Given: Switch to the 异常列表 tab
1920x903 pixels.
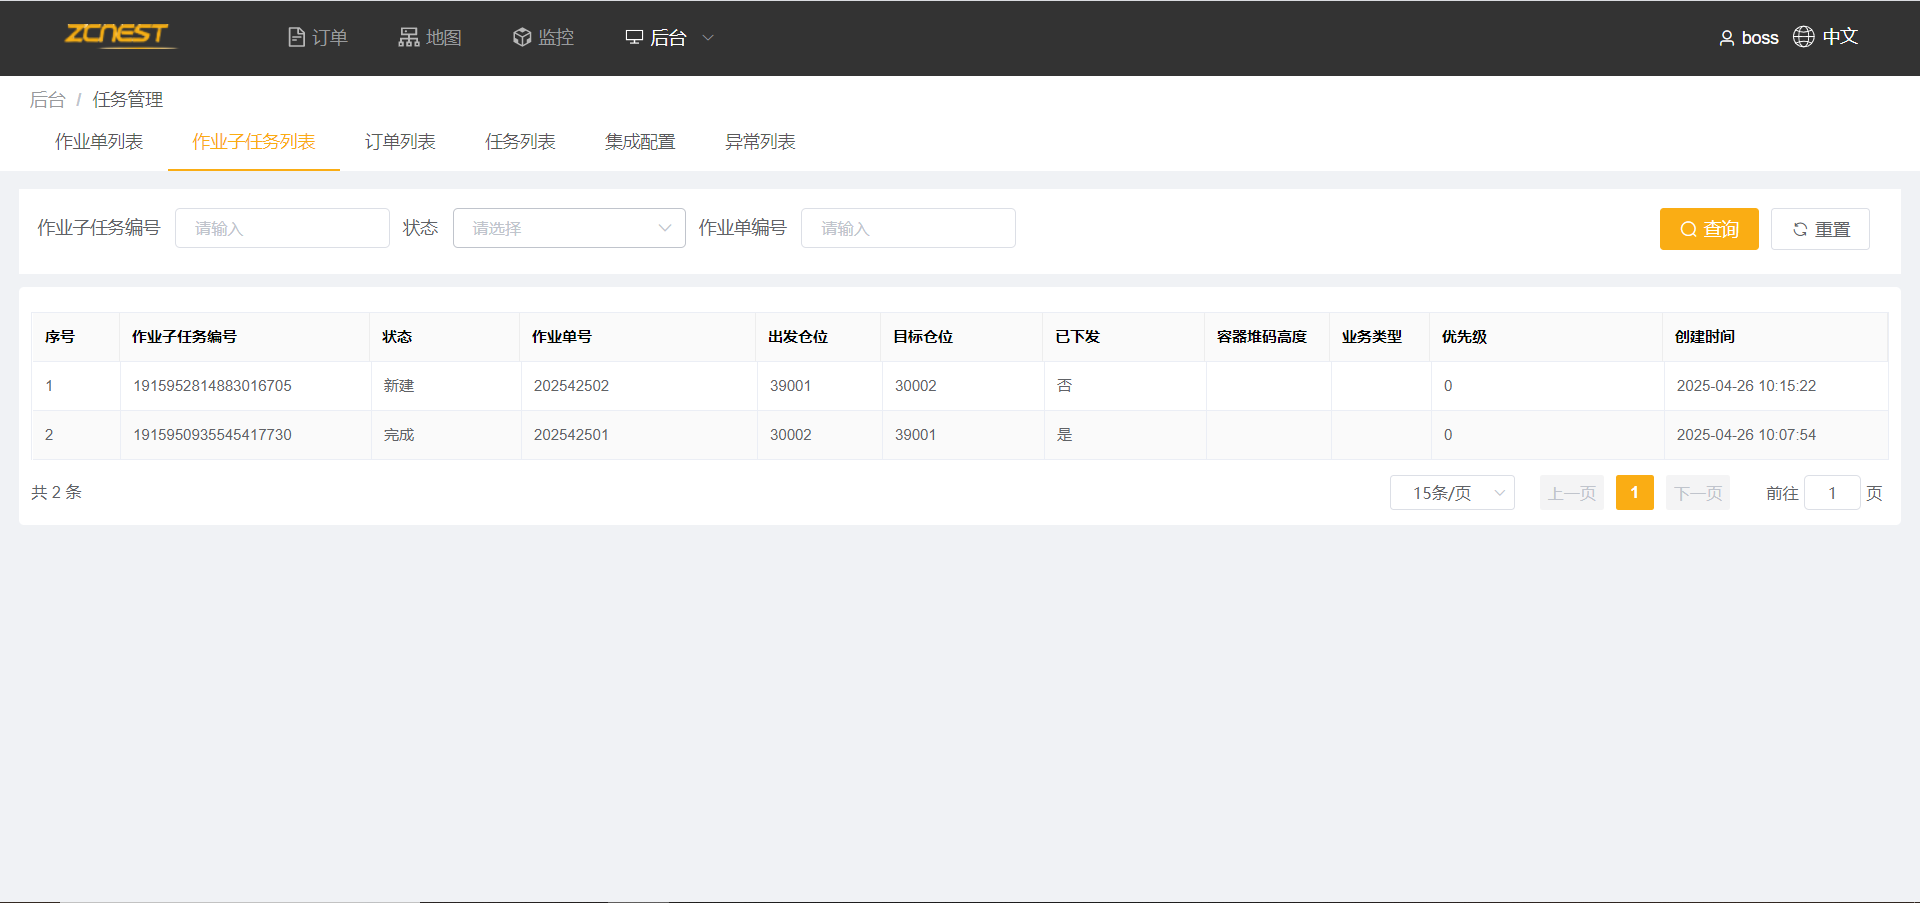Looking at the screenshot, I should pos(760,142).
